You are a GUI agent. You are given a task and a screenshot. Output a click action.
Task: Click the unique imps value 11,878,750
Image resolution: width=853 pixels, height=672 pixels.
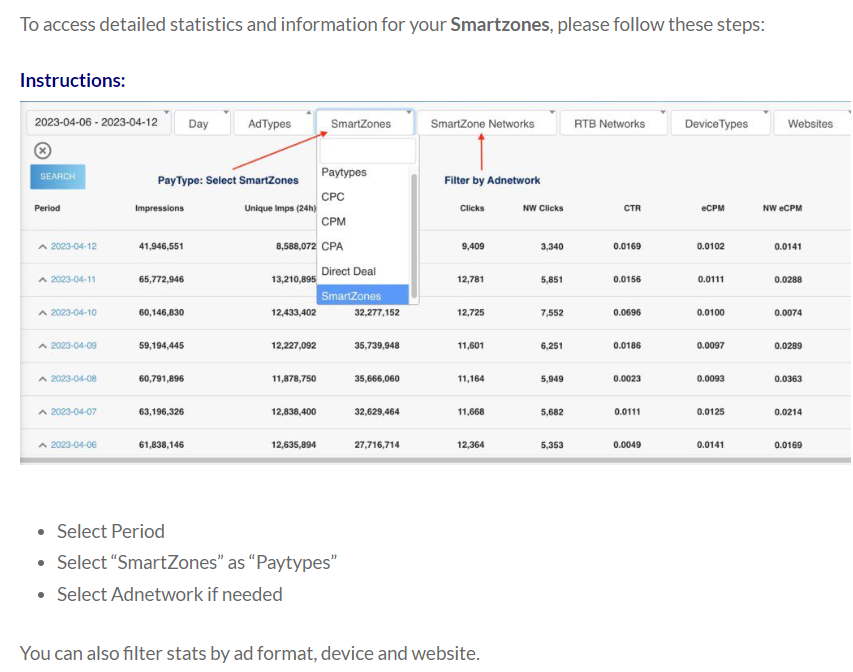pyautogui.click(x=294, y=379)
